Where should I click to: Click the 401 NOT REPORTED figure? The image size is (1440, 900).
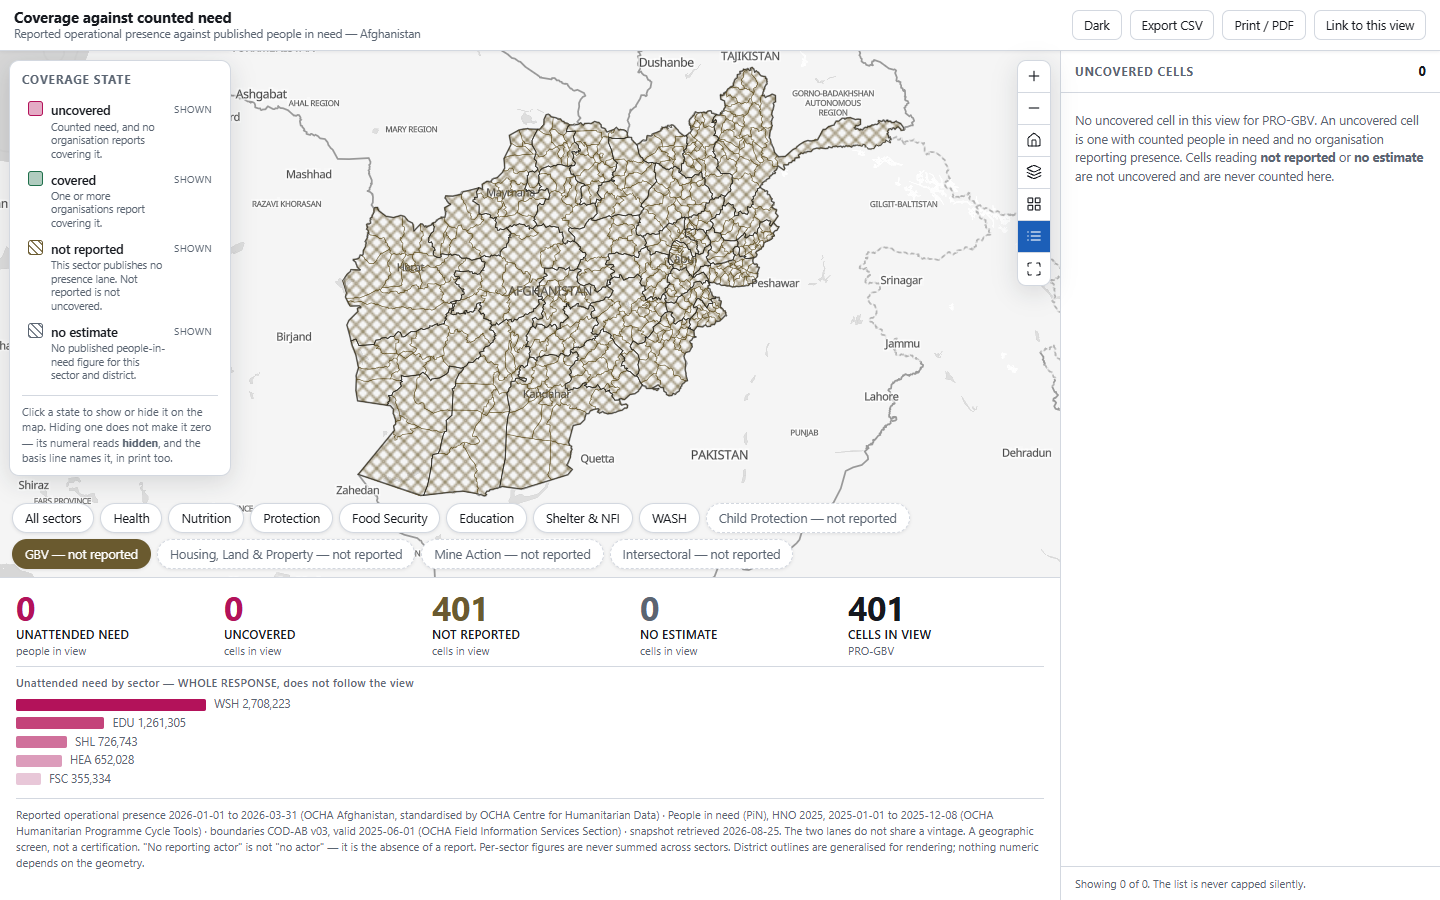[x=459, y=609]
